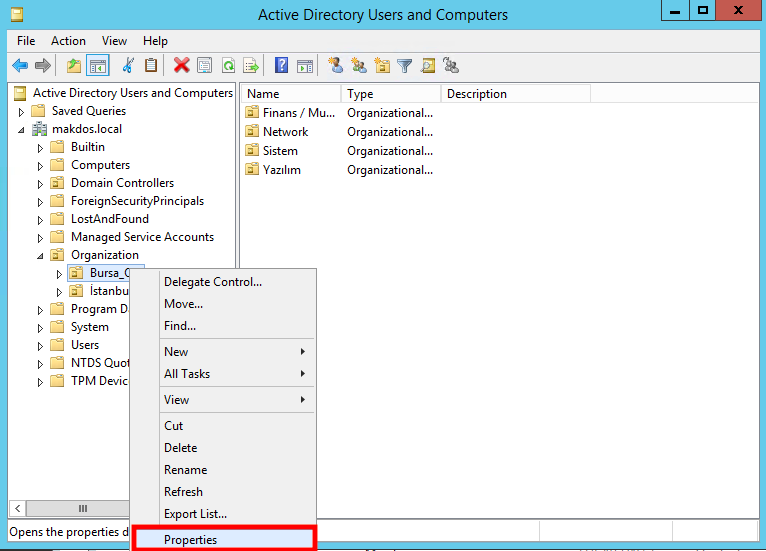The width and height of the screenshot is (766, 551).
Task: Open the View submenu in context menu
Action: point(224,400)
